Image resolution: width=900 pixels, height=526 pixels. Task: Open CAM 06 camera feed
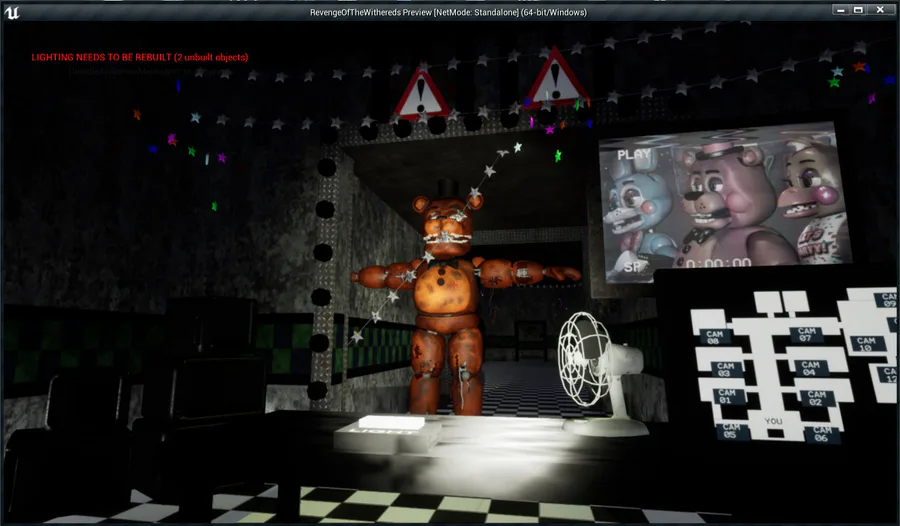click(x=821, y=434)
